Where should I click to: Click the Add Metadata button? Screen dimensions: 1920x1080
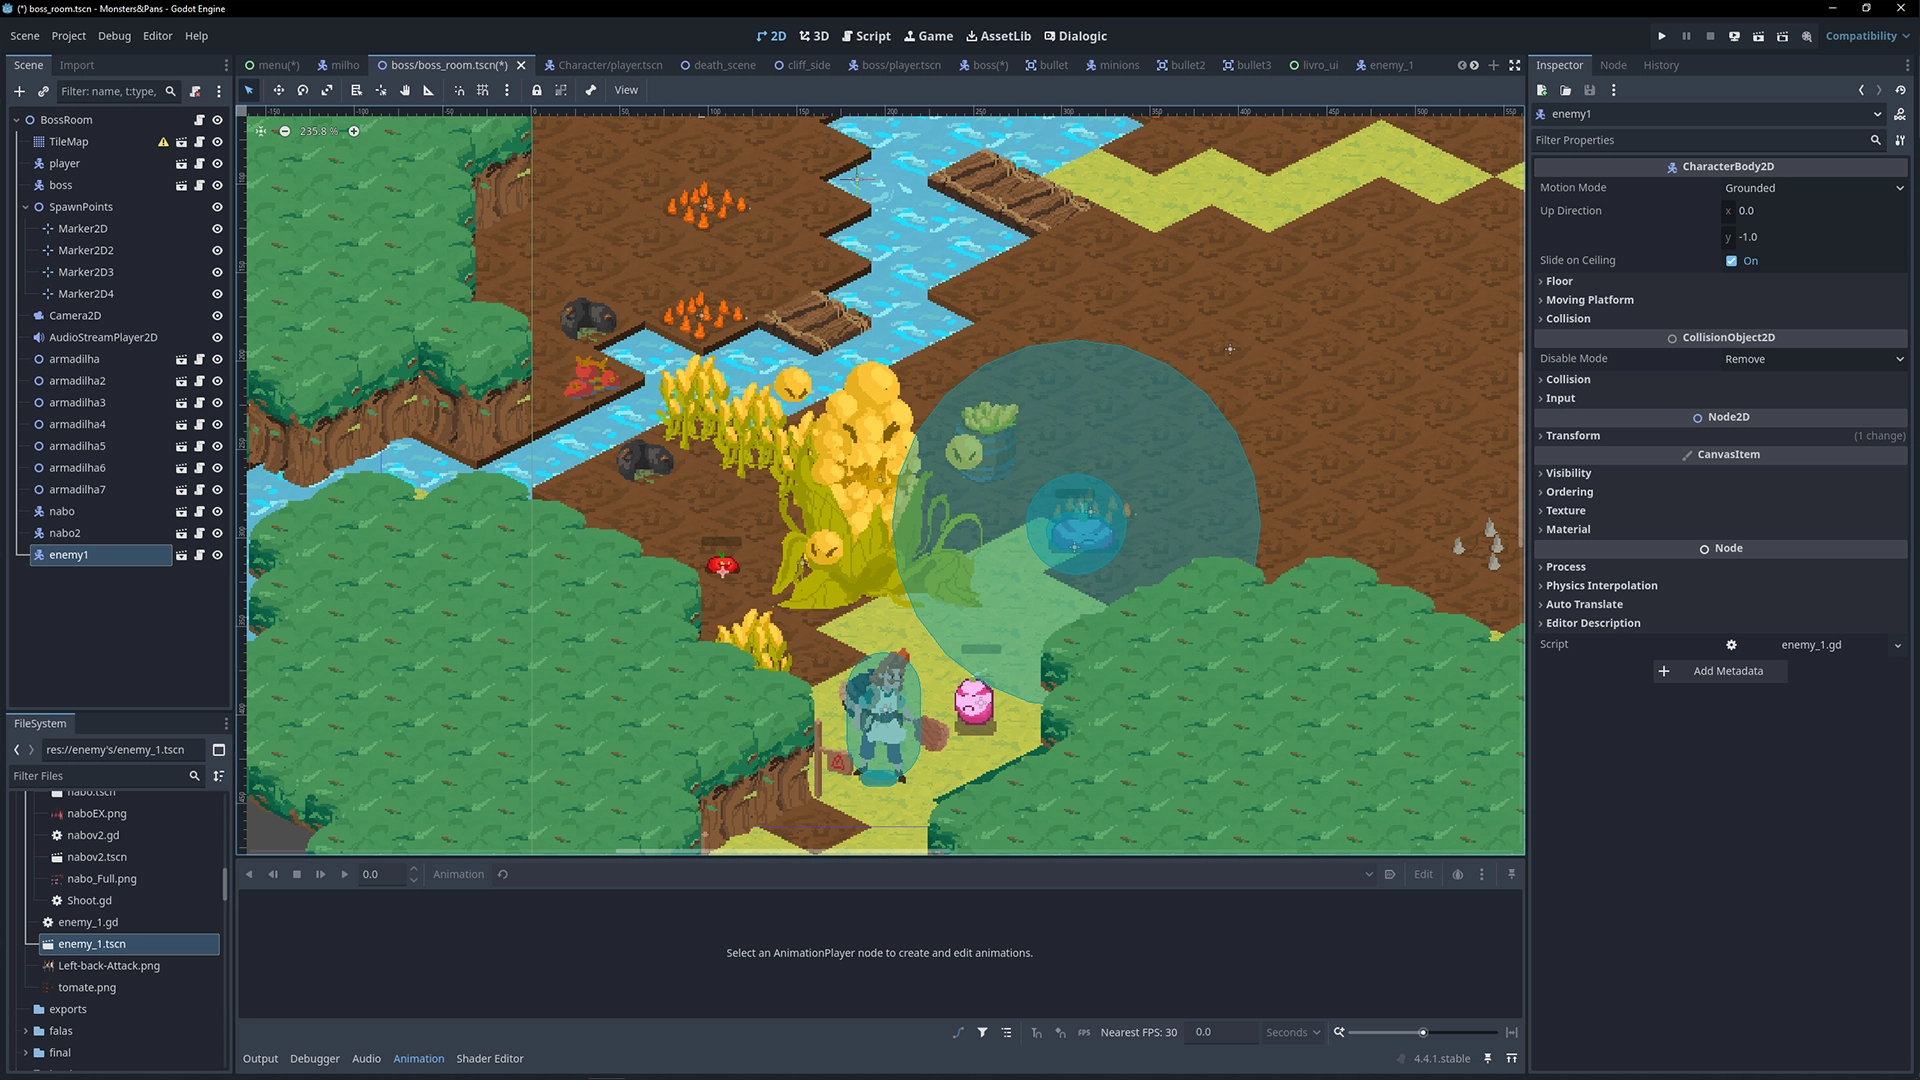tap(1720, 671)
